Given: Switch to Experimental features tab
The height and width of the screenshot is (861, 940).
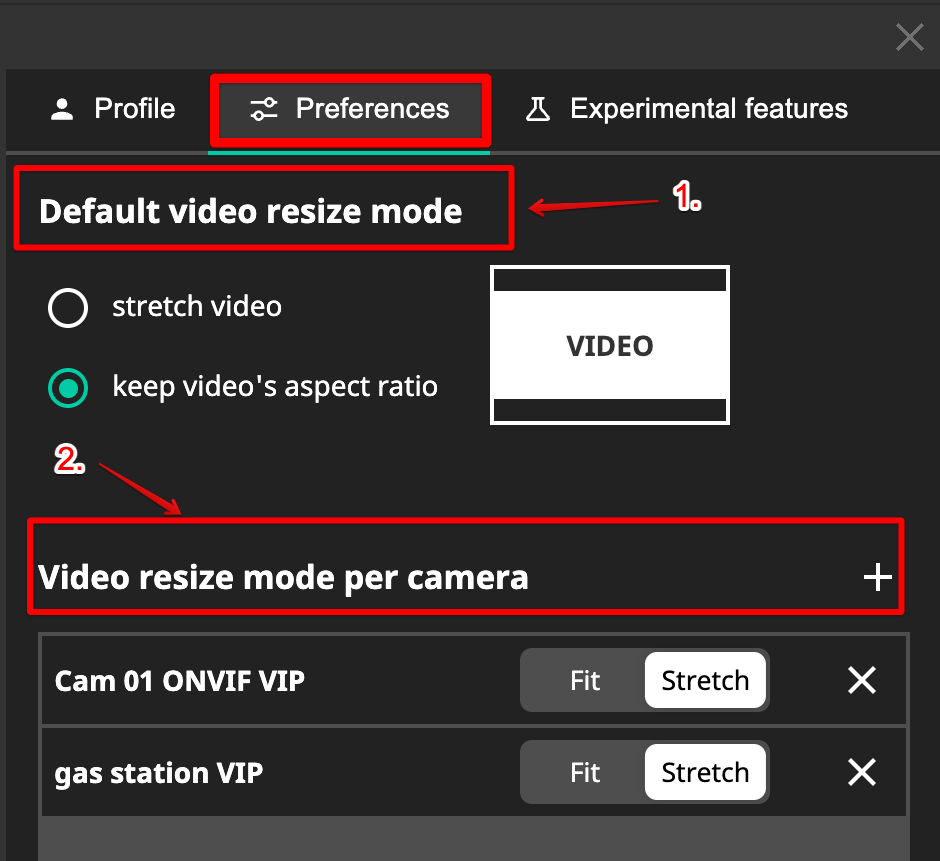Looking at the screenshot, I should [708, 109].
